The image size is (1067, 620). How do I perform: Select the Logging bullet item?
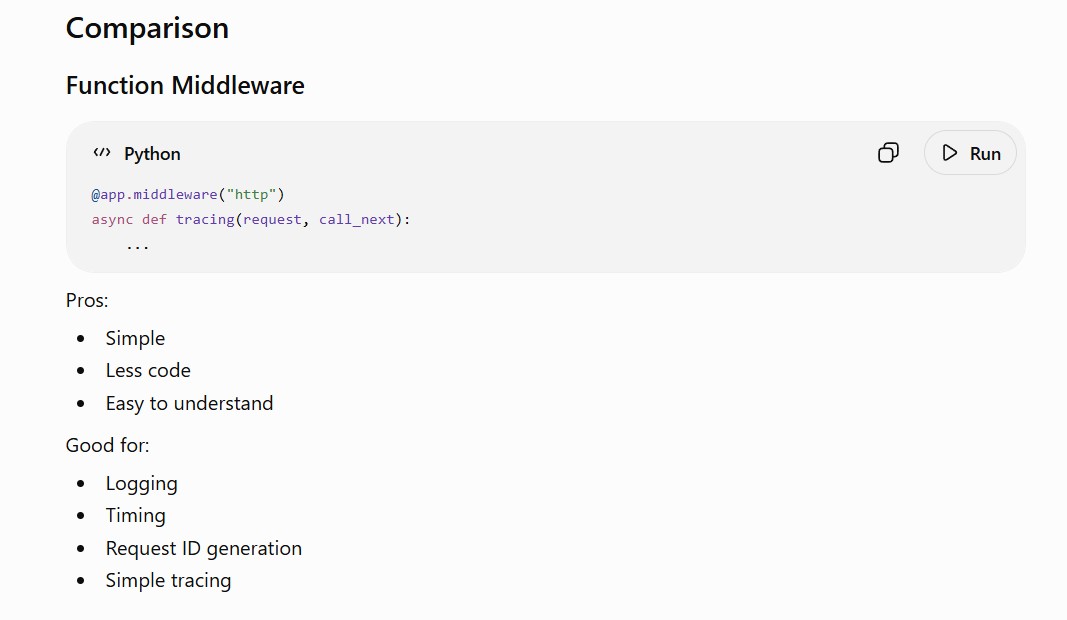[142, 484]
